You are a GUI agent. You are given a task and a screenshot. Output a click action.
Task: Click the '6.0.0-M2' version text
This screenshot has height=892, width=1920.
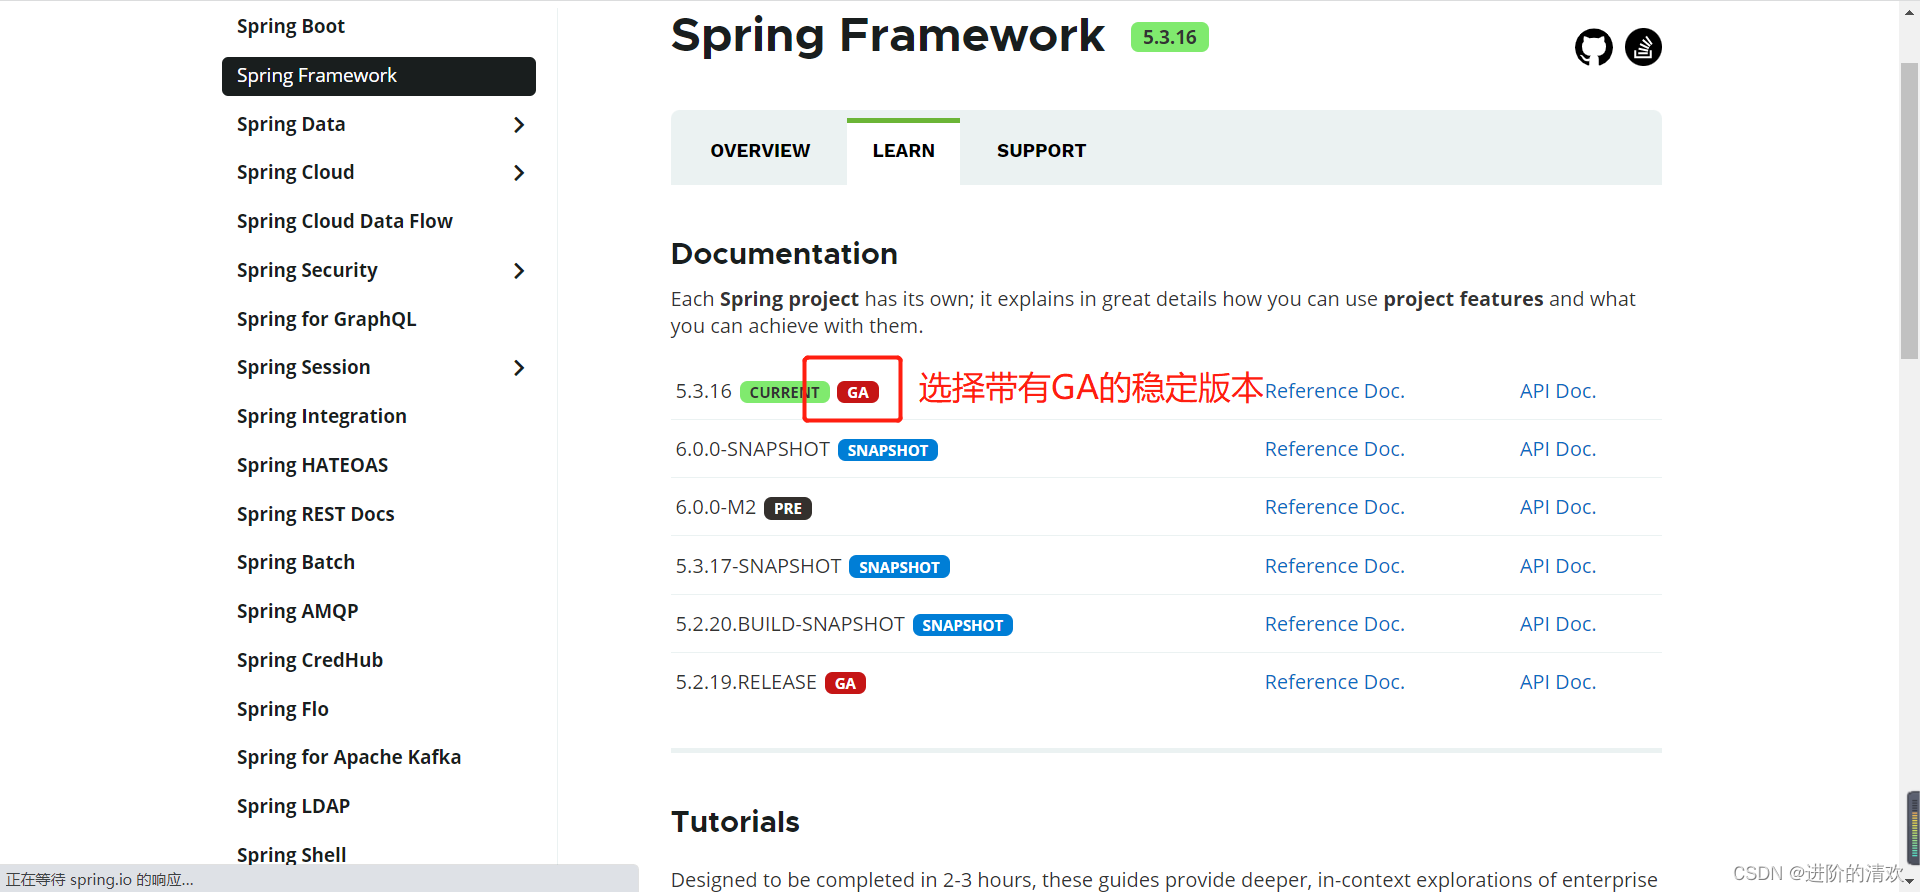(x=716, y=508)
